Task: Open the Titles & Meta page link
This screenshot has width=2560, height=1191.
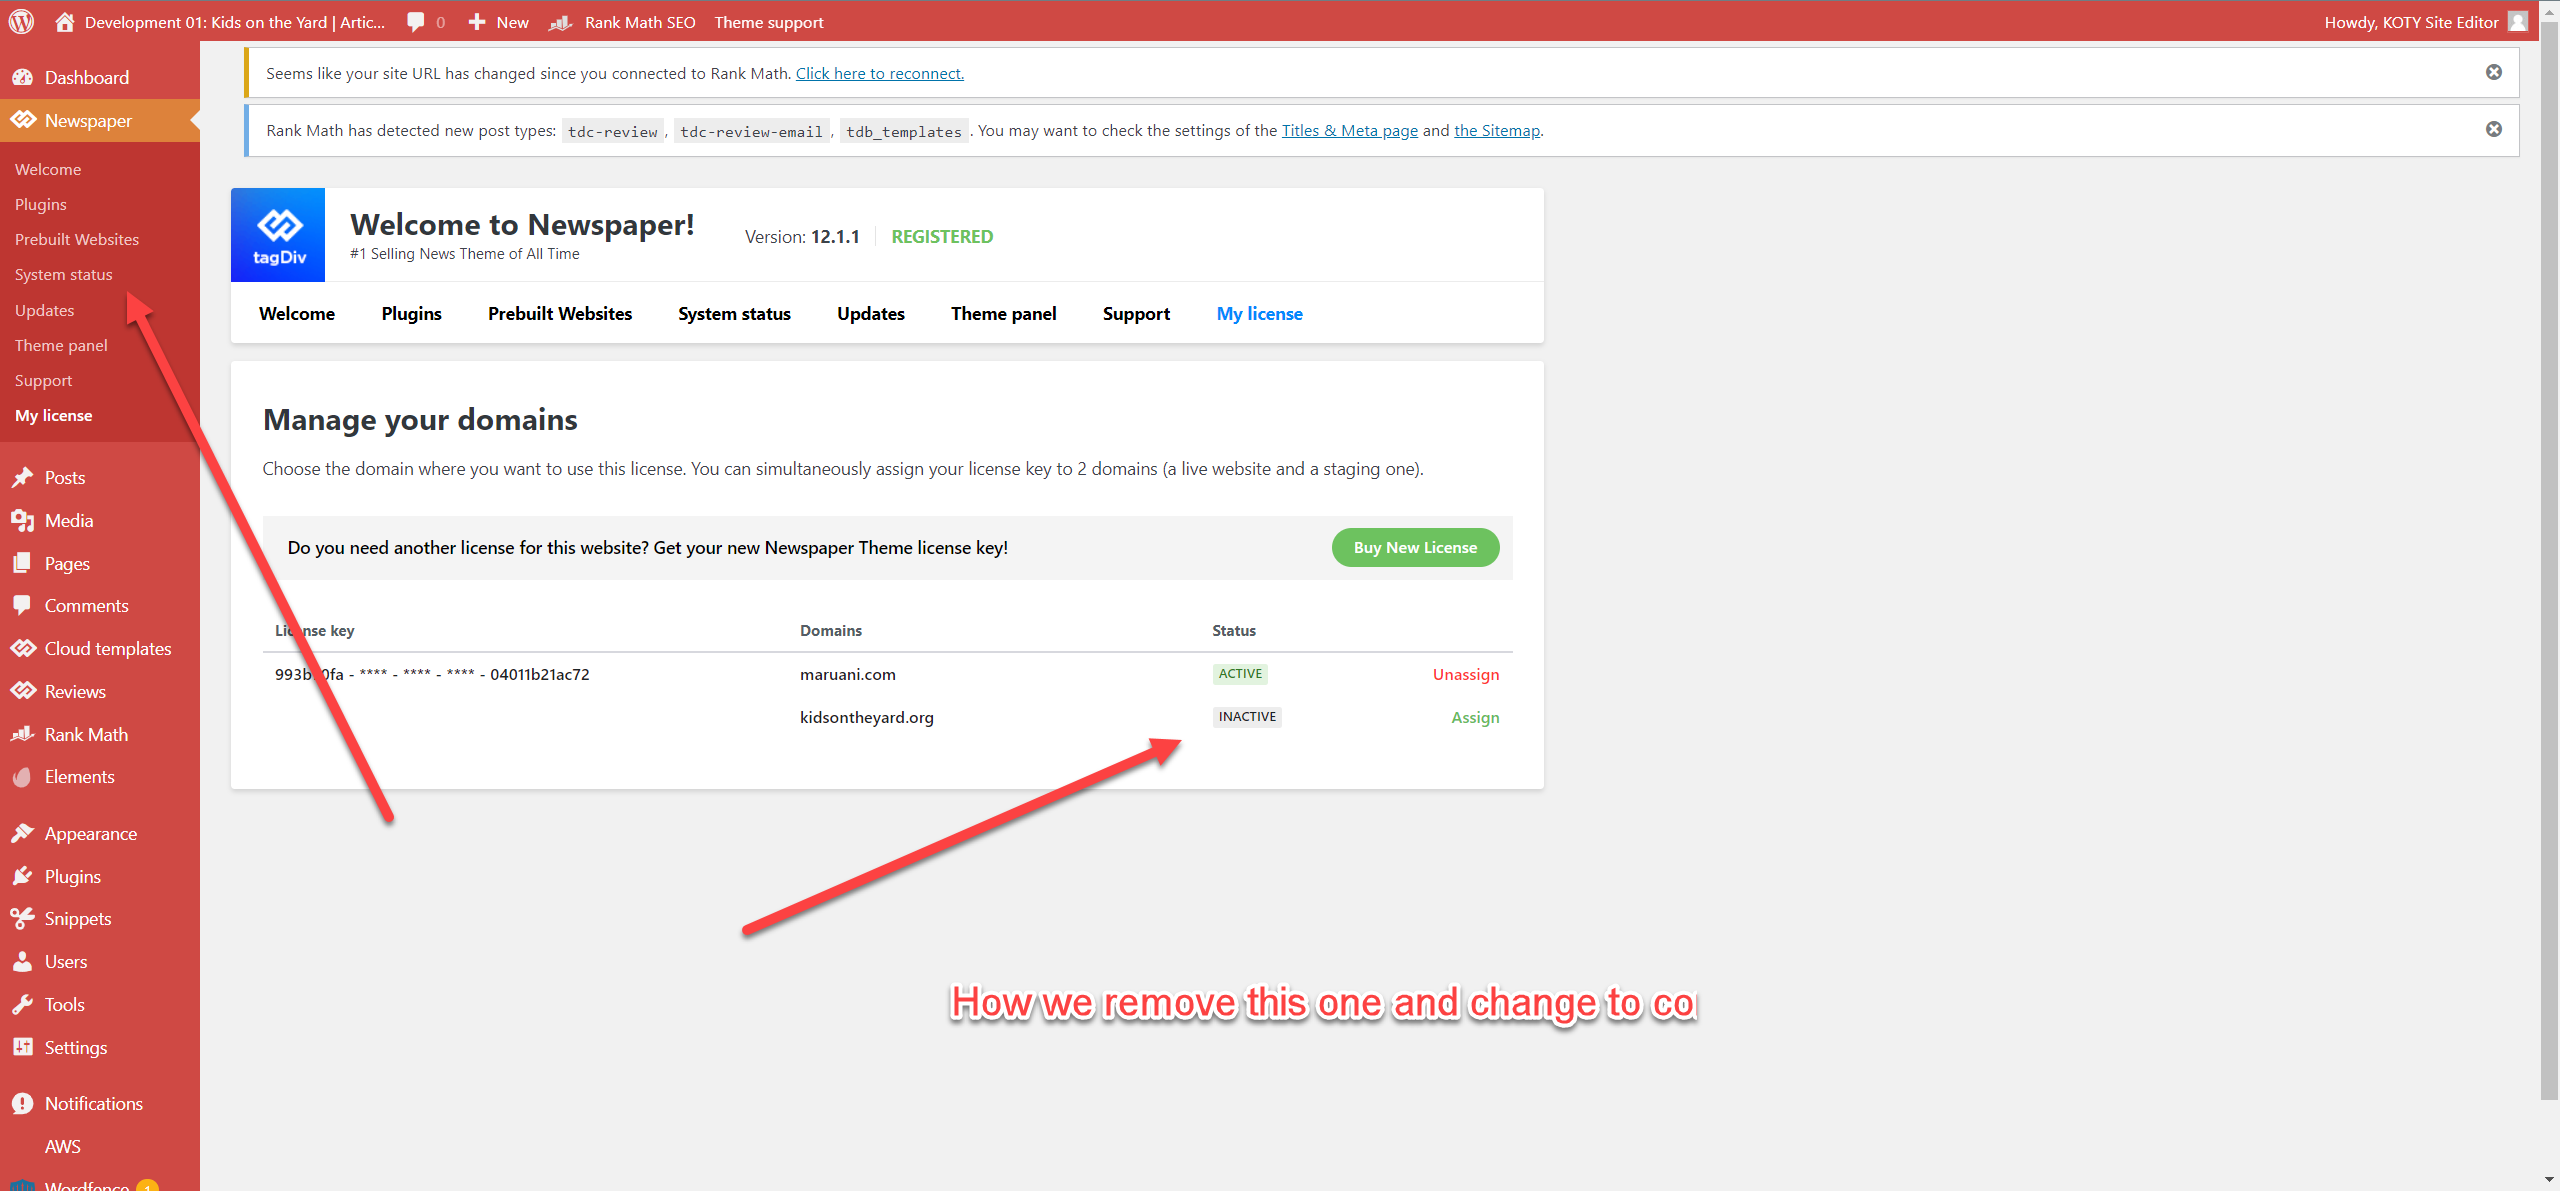Action: click(1350, 130)
